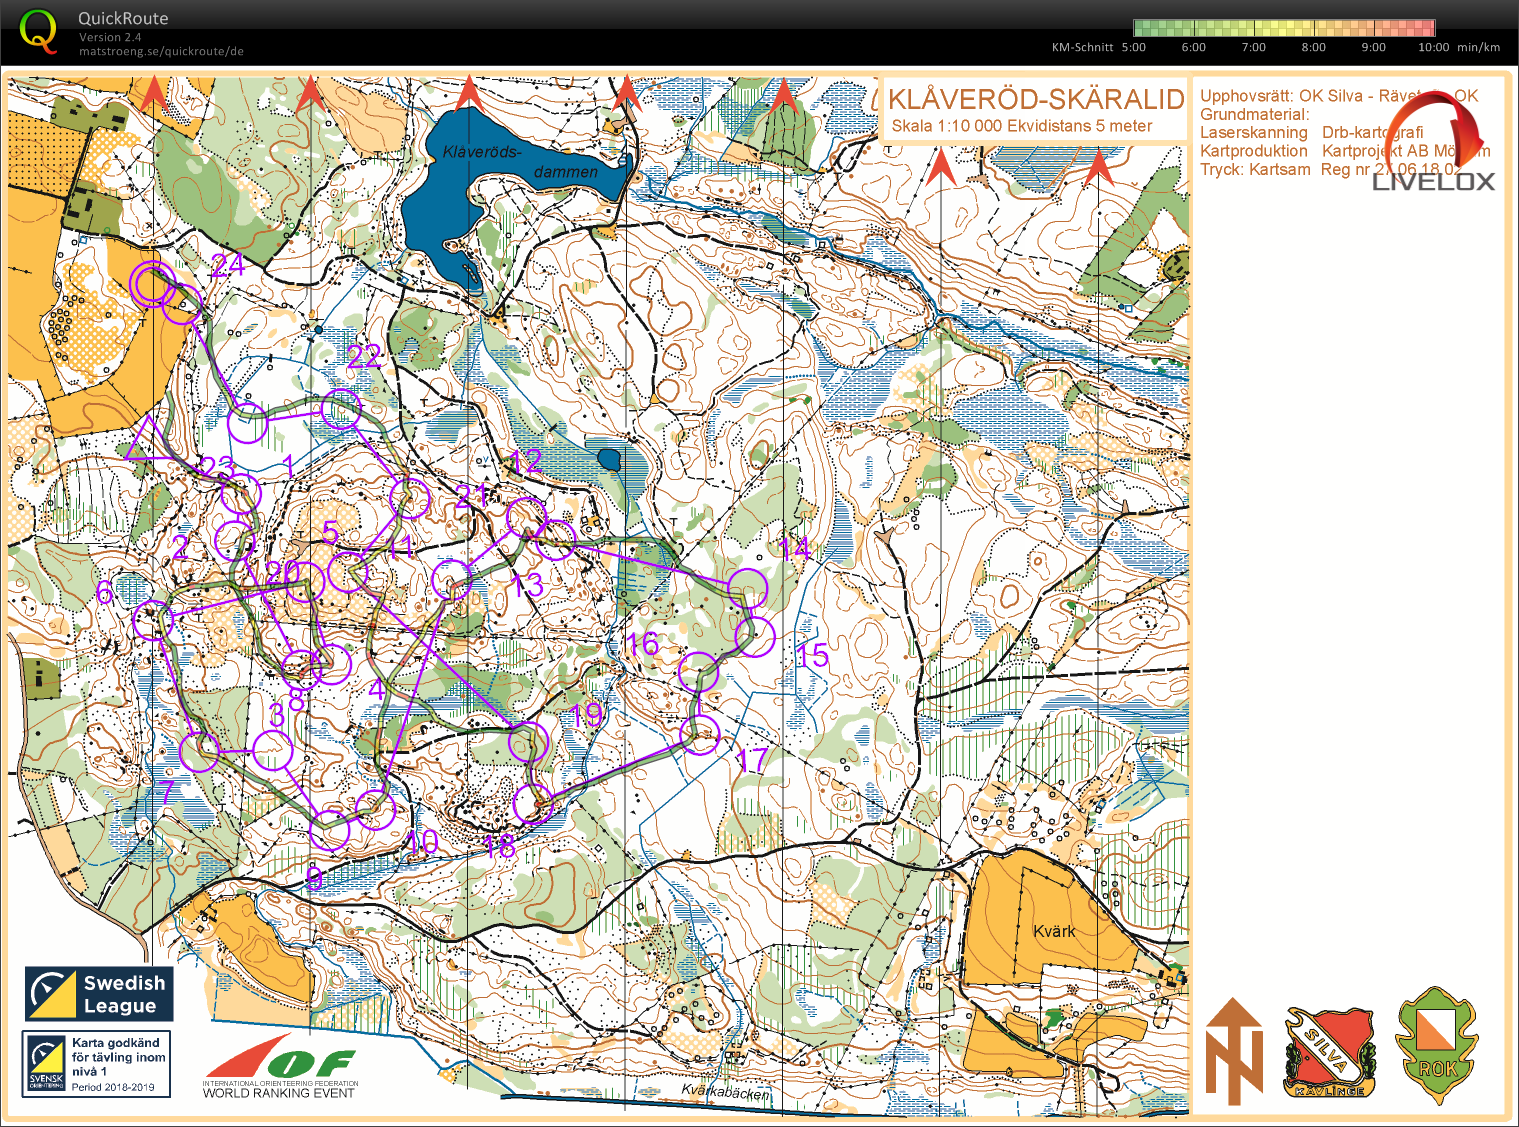
Task: Click control number 6 label
Action: pos(105,593)
